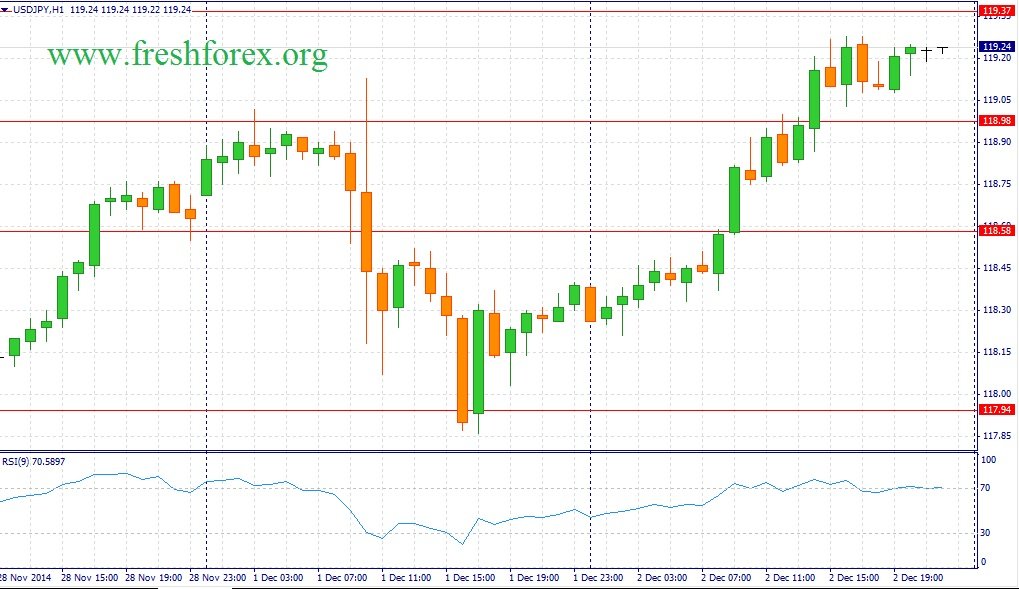This screenshot has height=589, width=1019.
Task: Click the 1 Dec 23:00 time label
Action: click(598, 577)
